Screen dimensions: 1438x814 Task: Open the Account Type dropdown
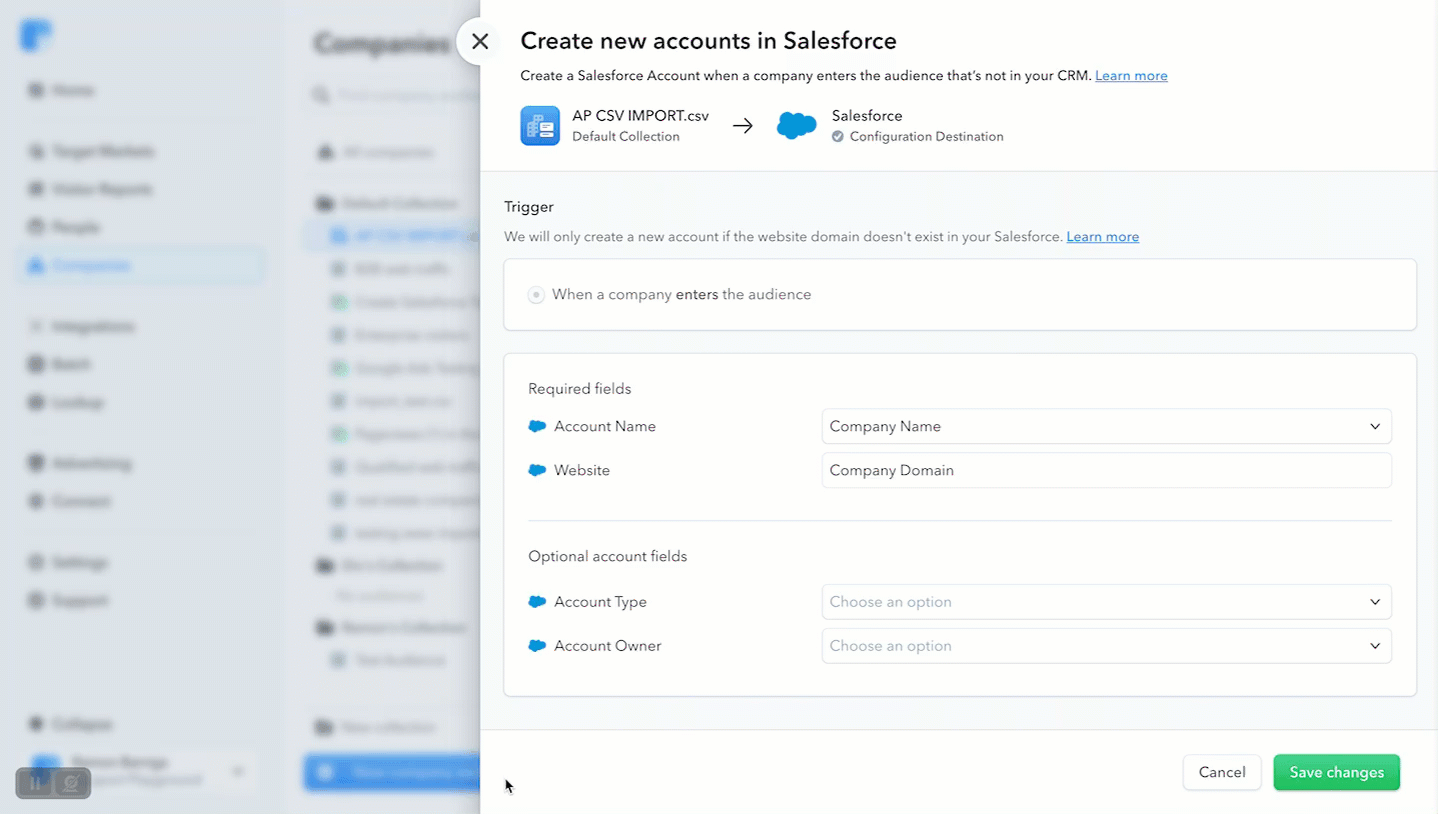click(1106, 602)
